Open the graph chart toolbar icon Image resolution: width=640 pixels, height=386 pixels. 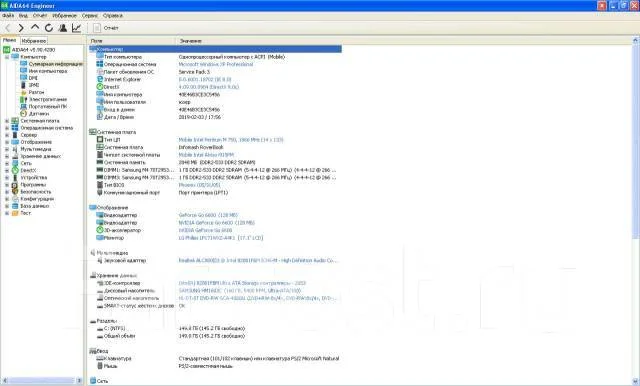[76, 28]
